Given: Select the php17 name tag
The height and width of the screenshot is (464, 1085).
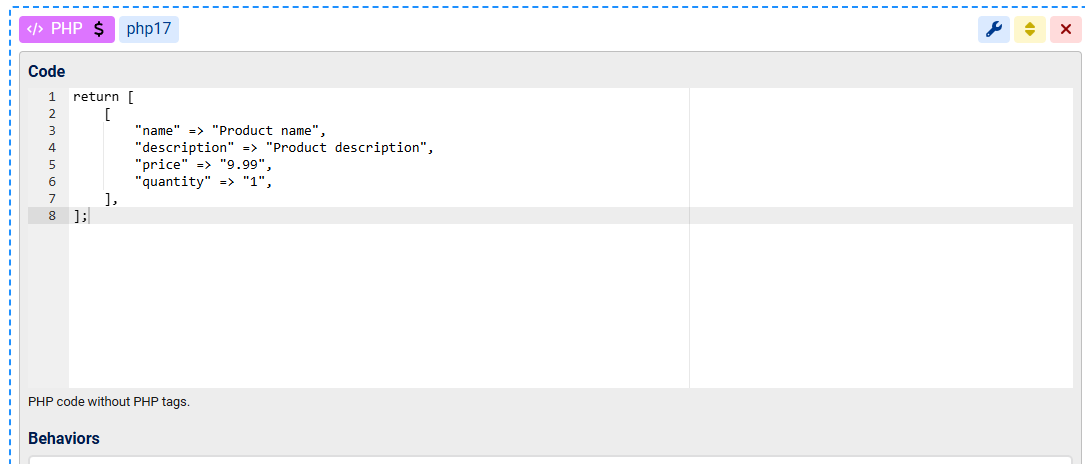Looking at the screenshot, I should [148, 29].
